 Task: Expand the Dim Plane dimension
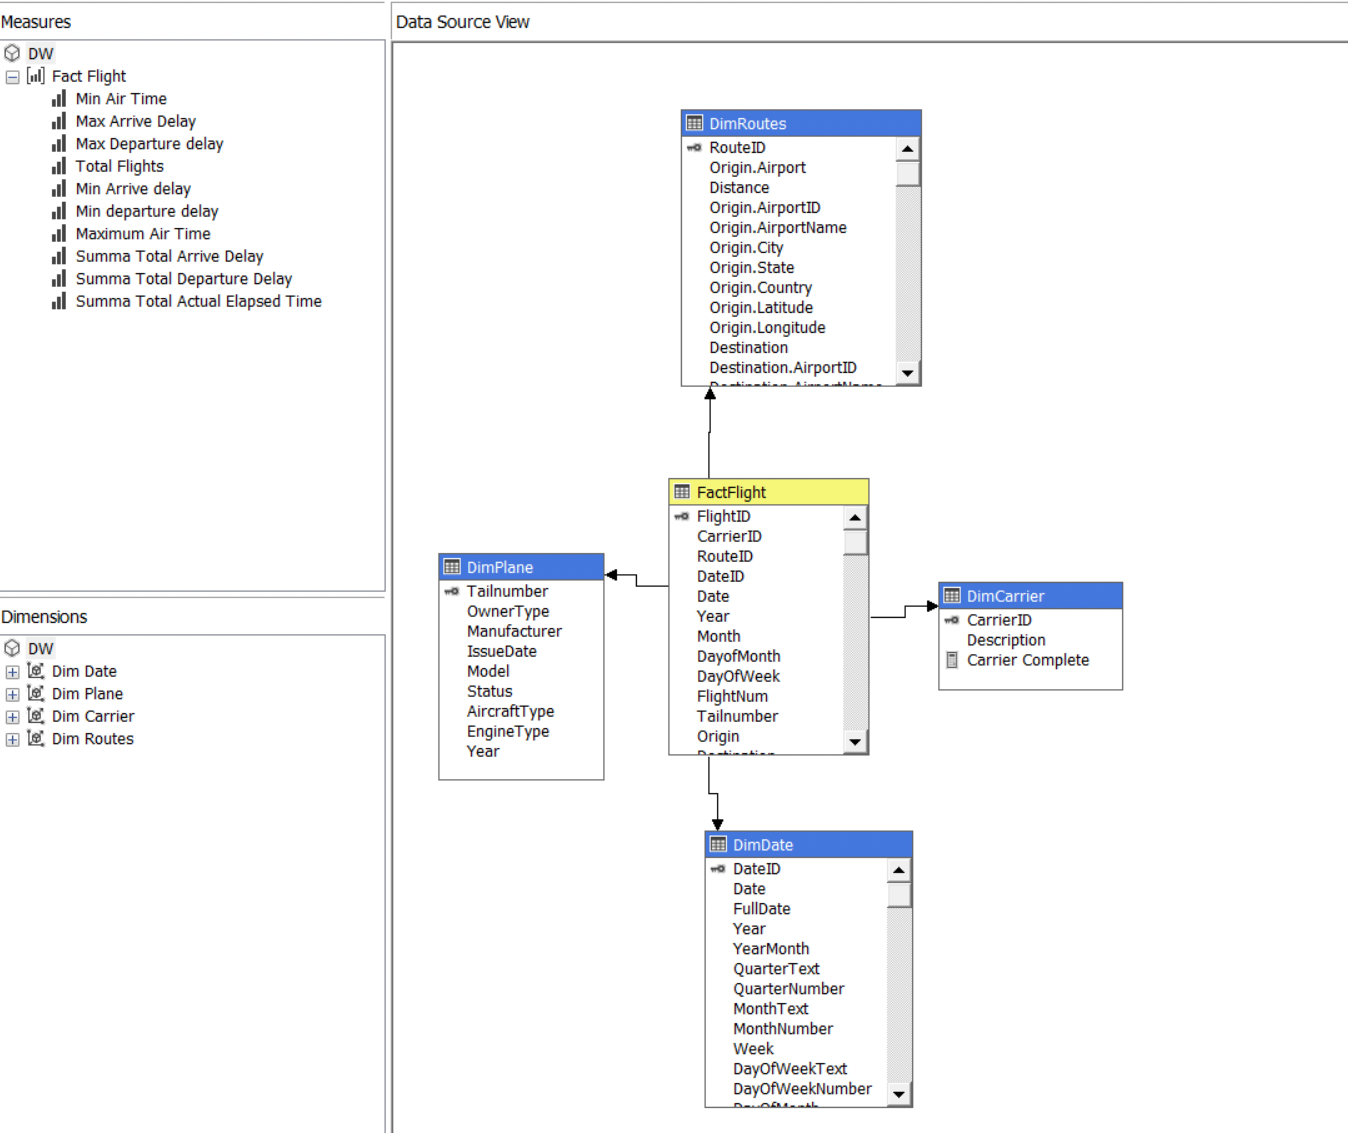[12, 693]
